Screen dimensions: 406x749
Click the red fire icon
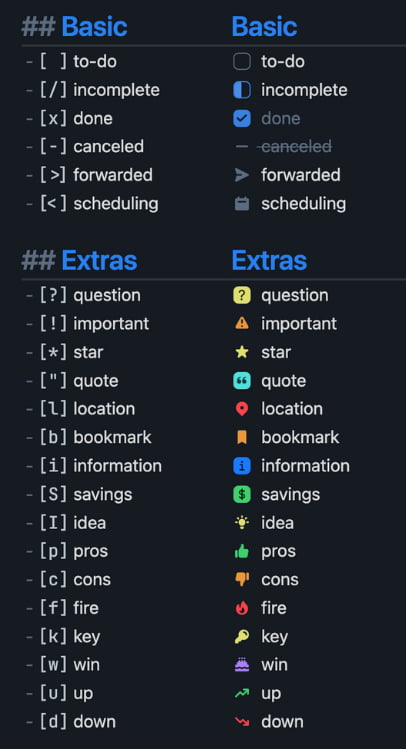pyautogui.click(x=242, y=608)
